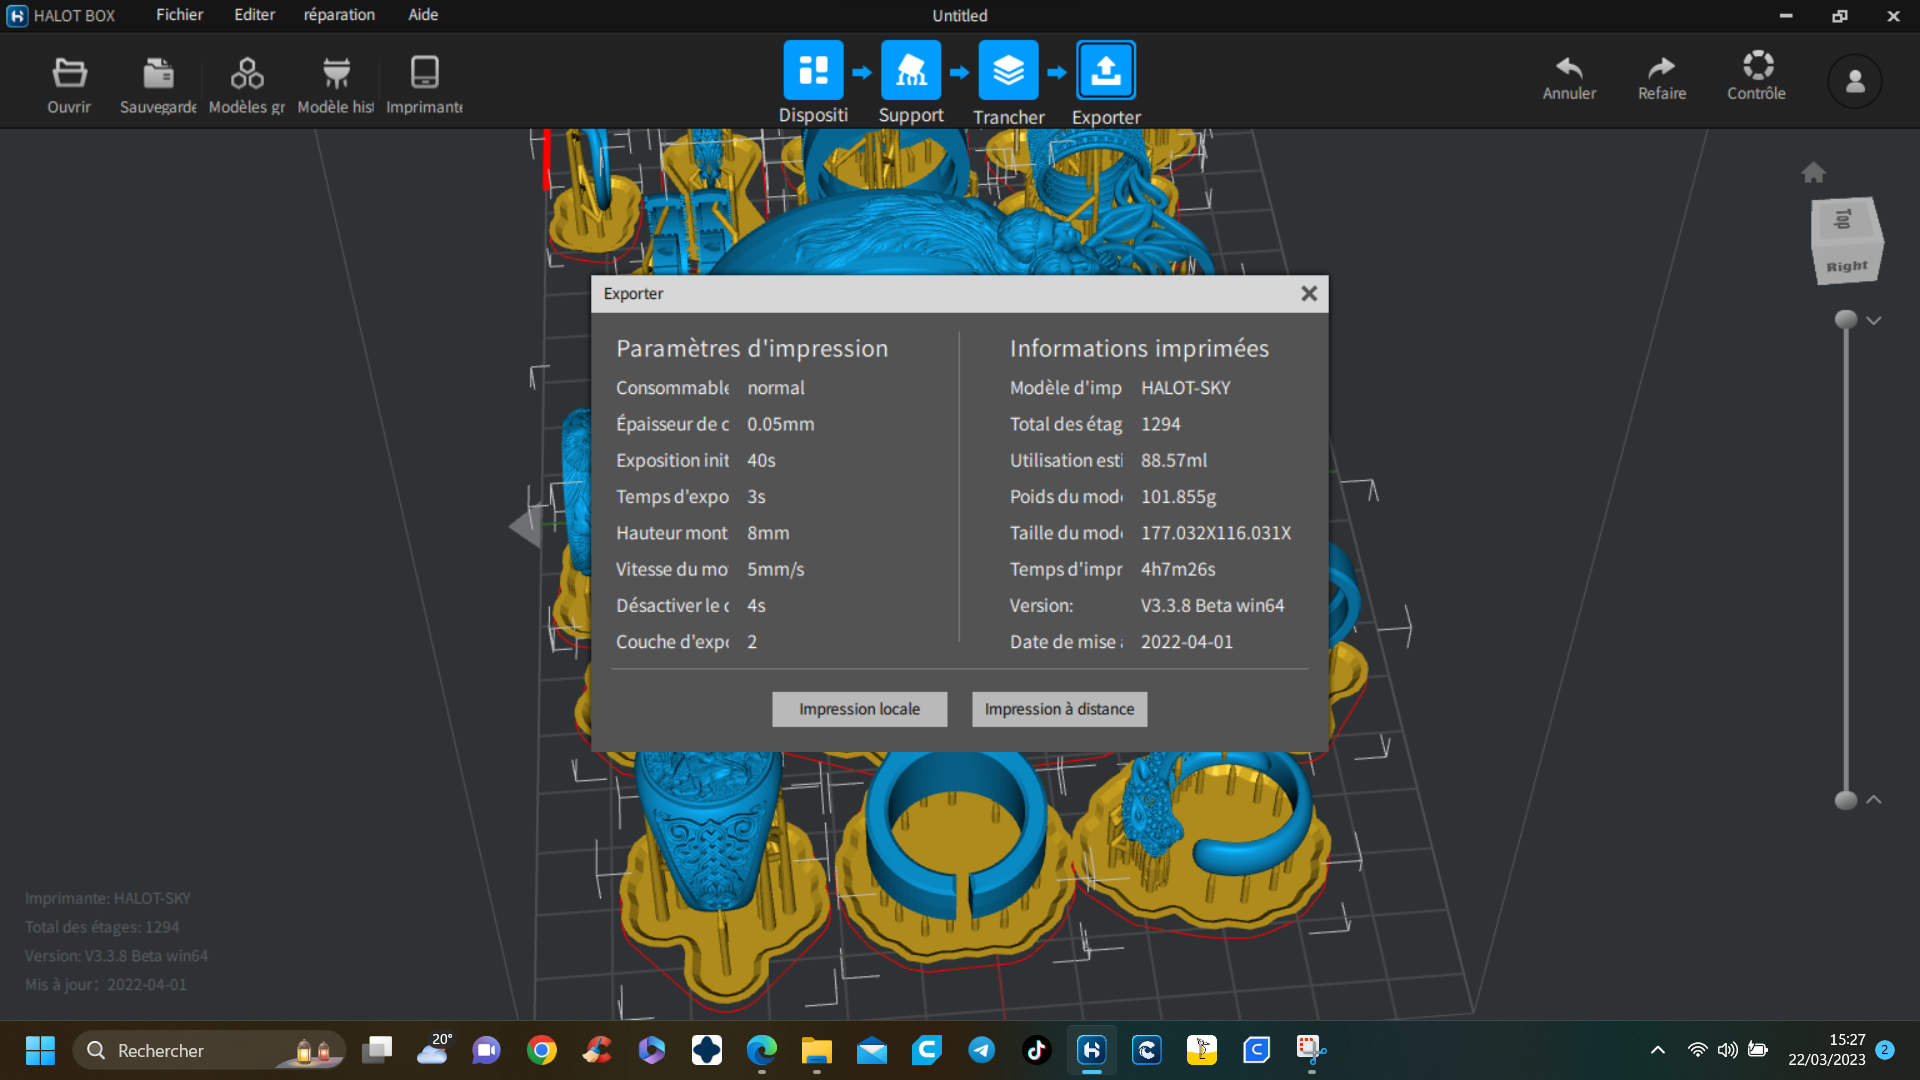The image size is (1920, 1080).
Task: Show hidden system tray icons
Action: click(1658, 1050)
